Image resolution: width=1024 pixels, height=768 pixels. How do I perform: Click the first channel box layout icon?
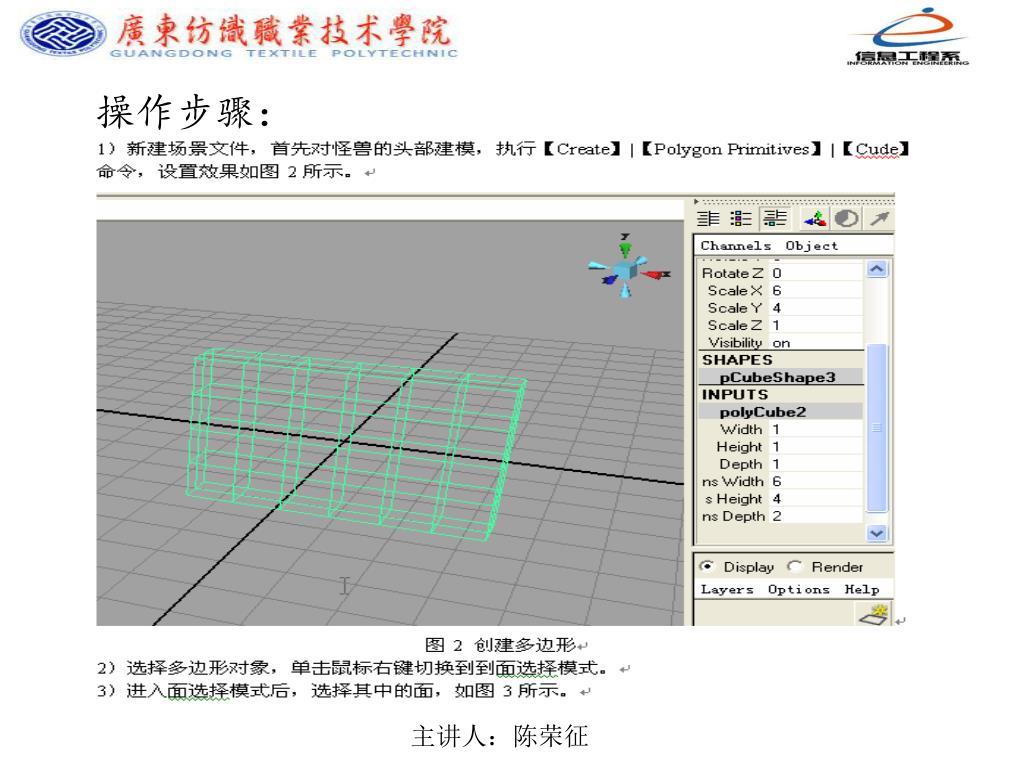coord(708,219)
